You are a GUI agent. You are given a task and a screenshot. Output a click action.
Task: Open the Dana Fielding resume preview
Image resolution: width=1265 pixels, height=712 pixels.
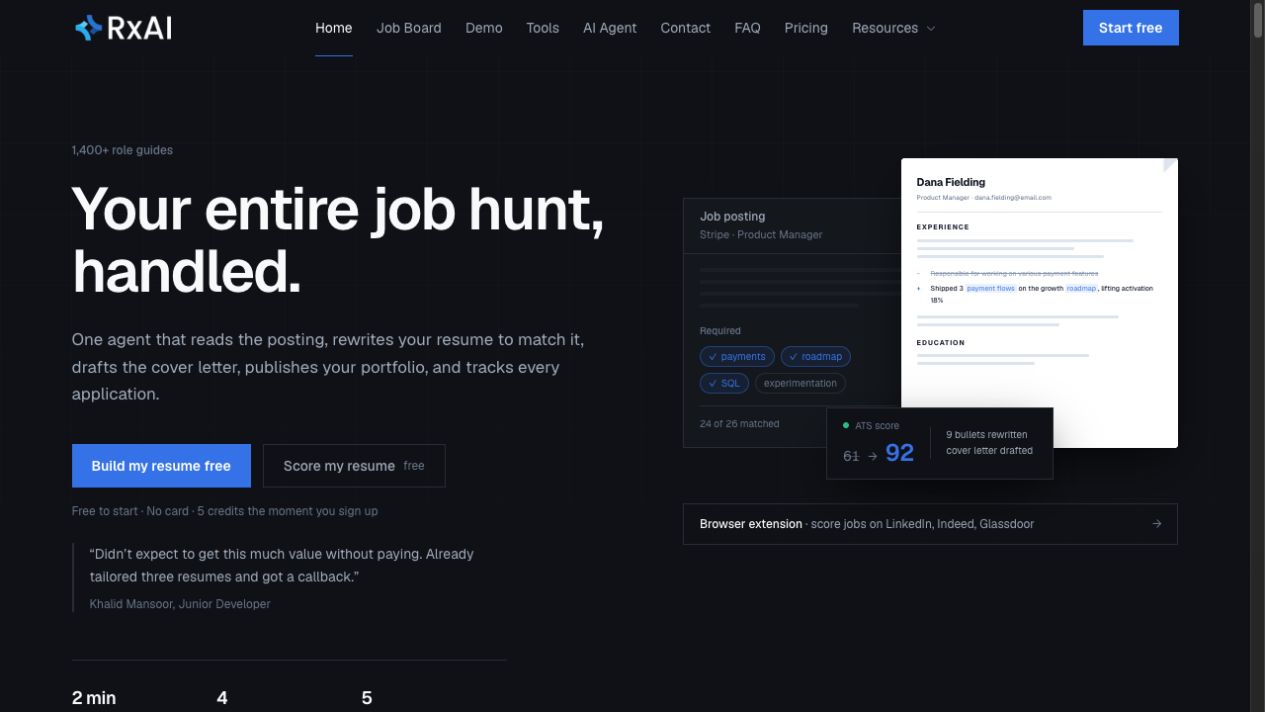point(1039,303)
